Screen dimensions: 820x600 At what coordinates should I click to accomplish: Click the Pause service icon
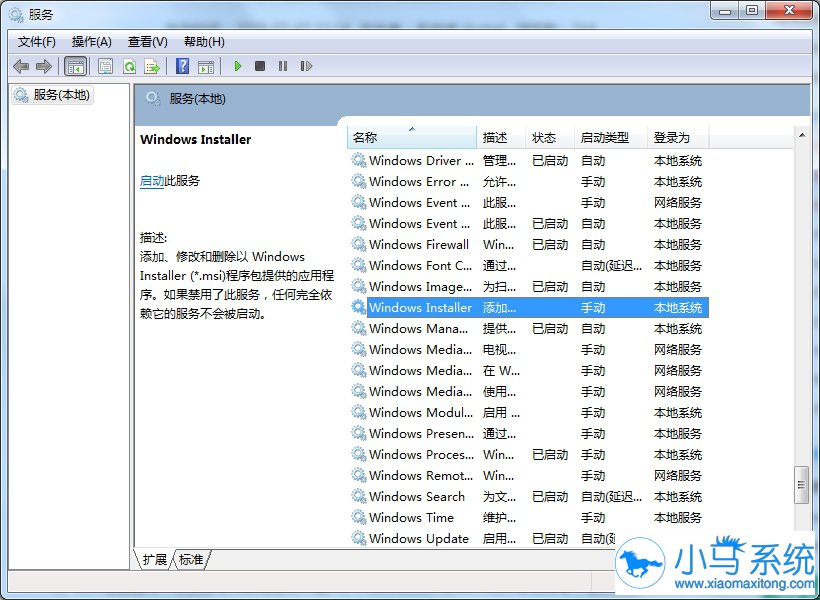pyautogui.click(x=283, y=66)
